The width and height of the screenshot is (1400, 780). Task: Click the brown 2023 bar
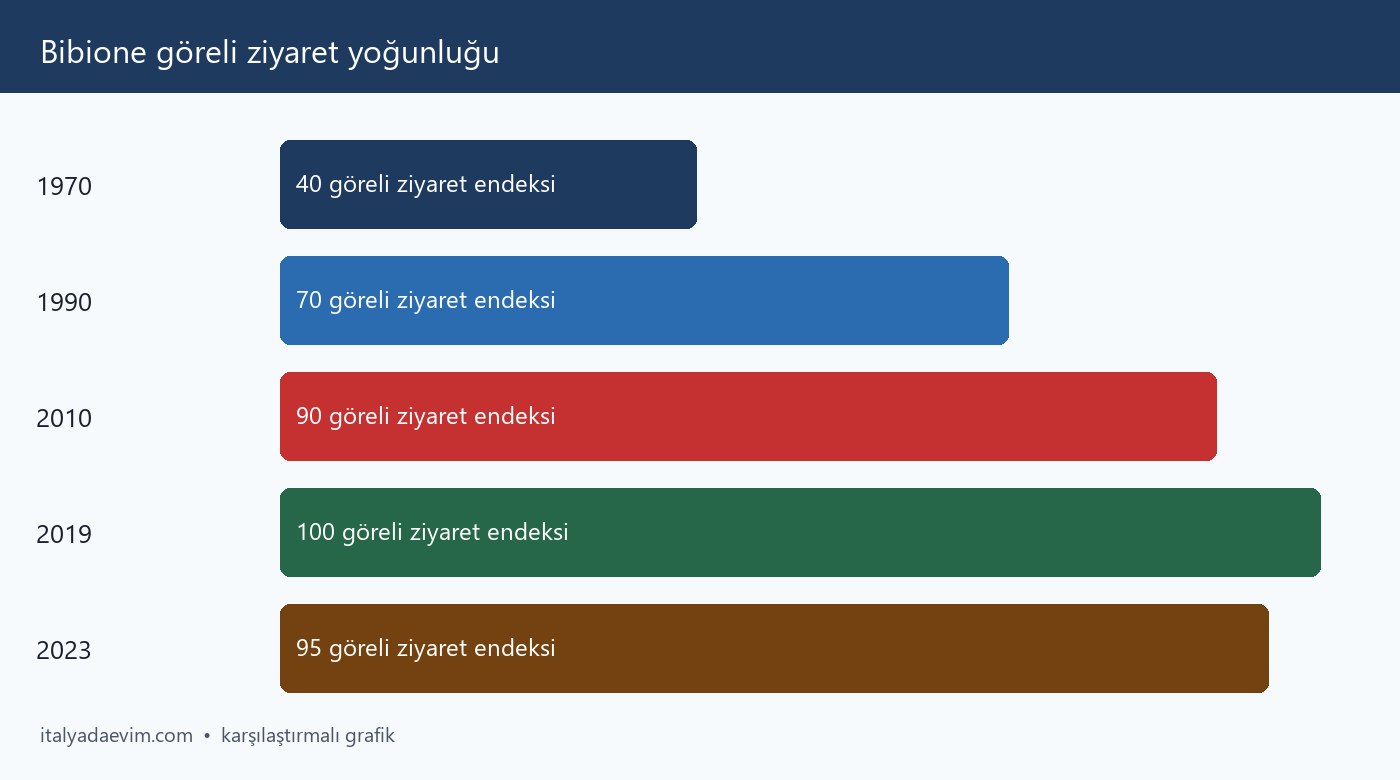pos(774,648)
